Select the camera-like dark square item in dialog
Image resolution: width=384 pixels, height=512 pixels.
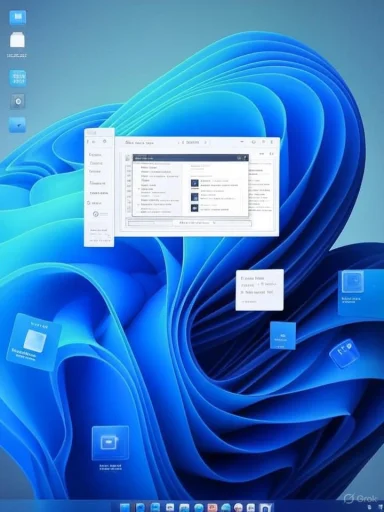195,208
